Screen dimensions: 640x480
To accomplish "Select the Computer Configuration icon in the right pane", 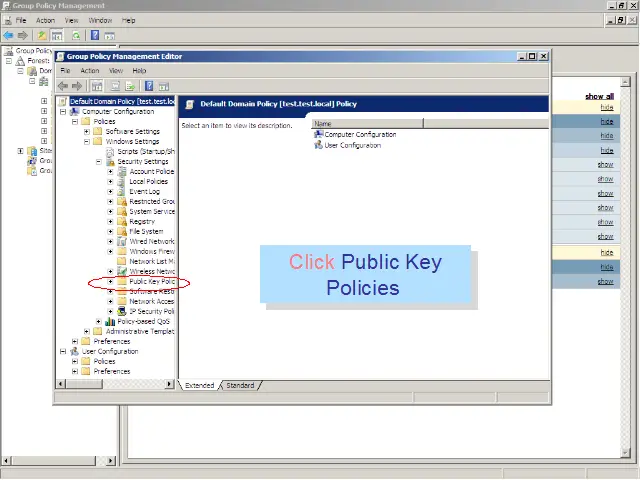I will coord(319,134).
